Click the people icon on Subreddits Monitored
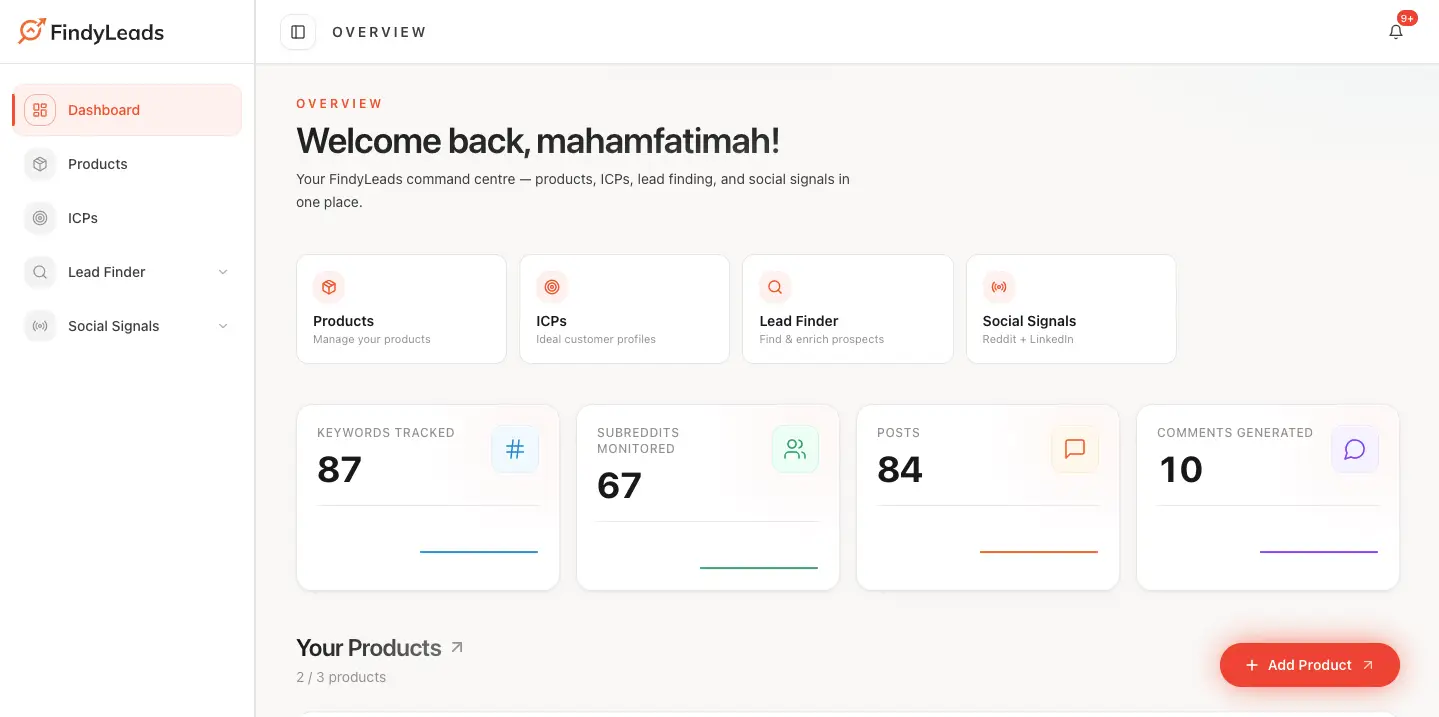 (795, 449)
